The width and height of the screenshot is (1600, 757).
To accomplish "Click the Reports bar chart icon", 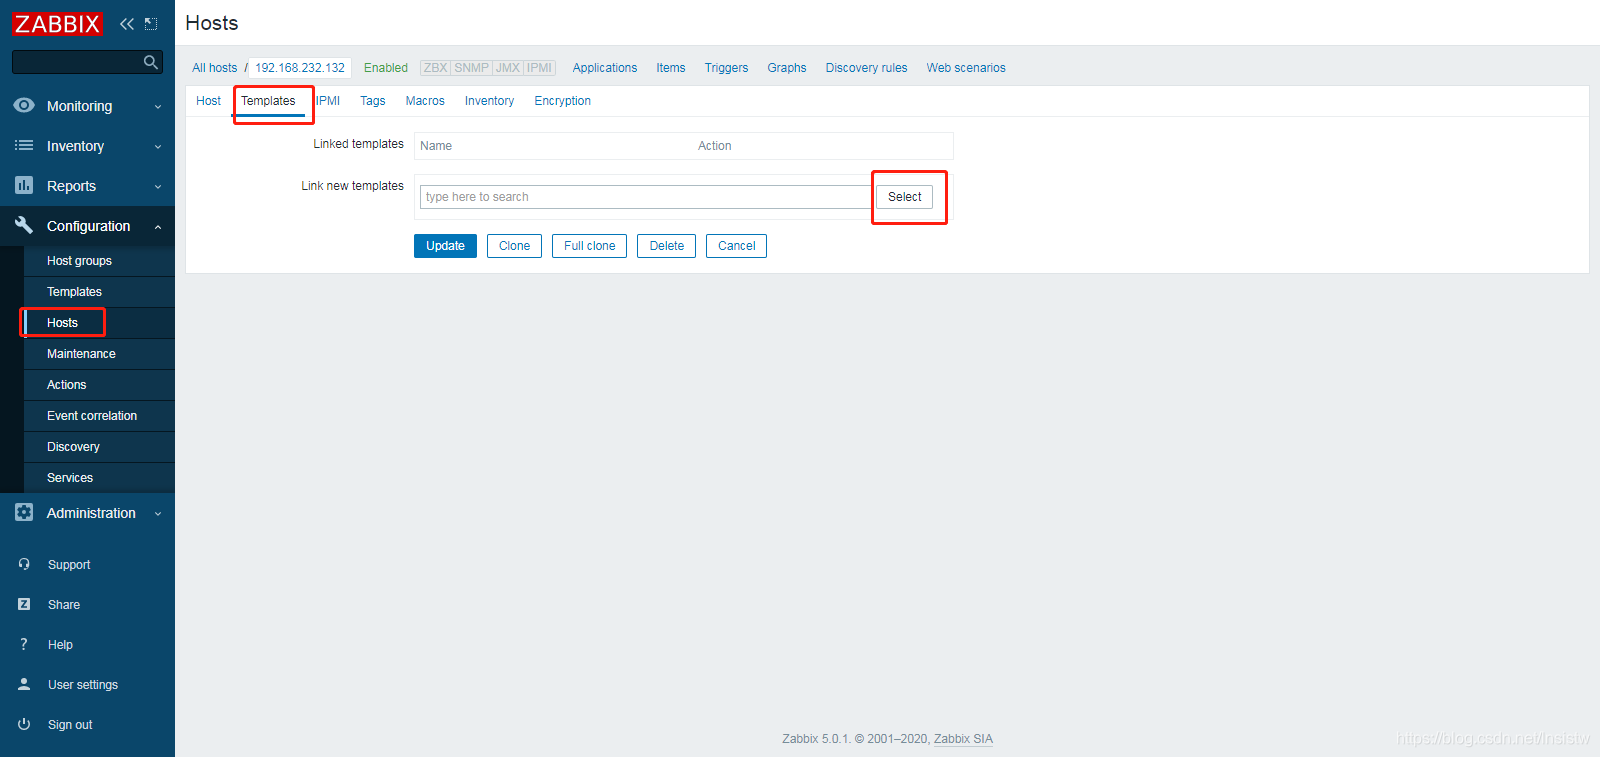I will [x=24, y=185].
